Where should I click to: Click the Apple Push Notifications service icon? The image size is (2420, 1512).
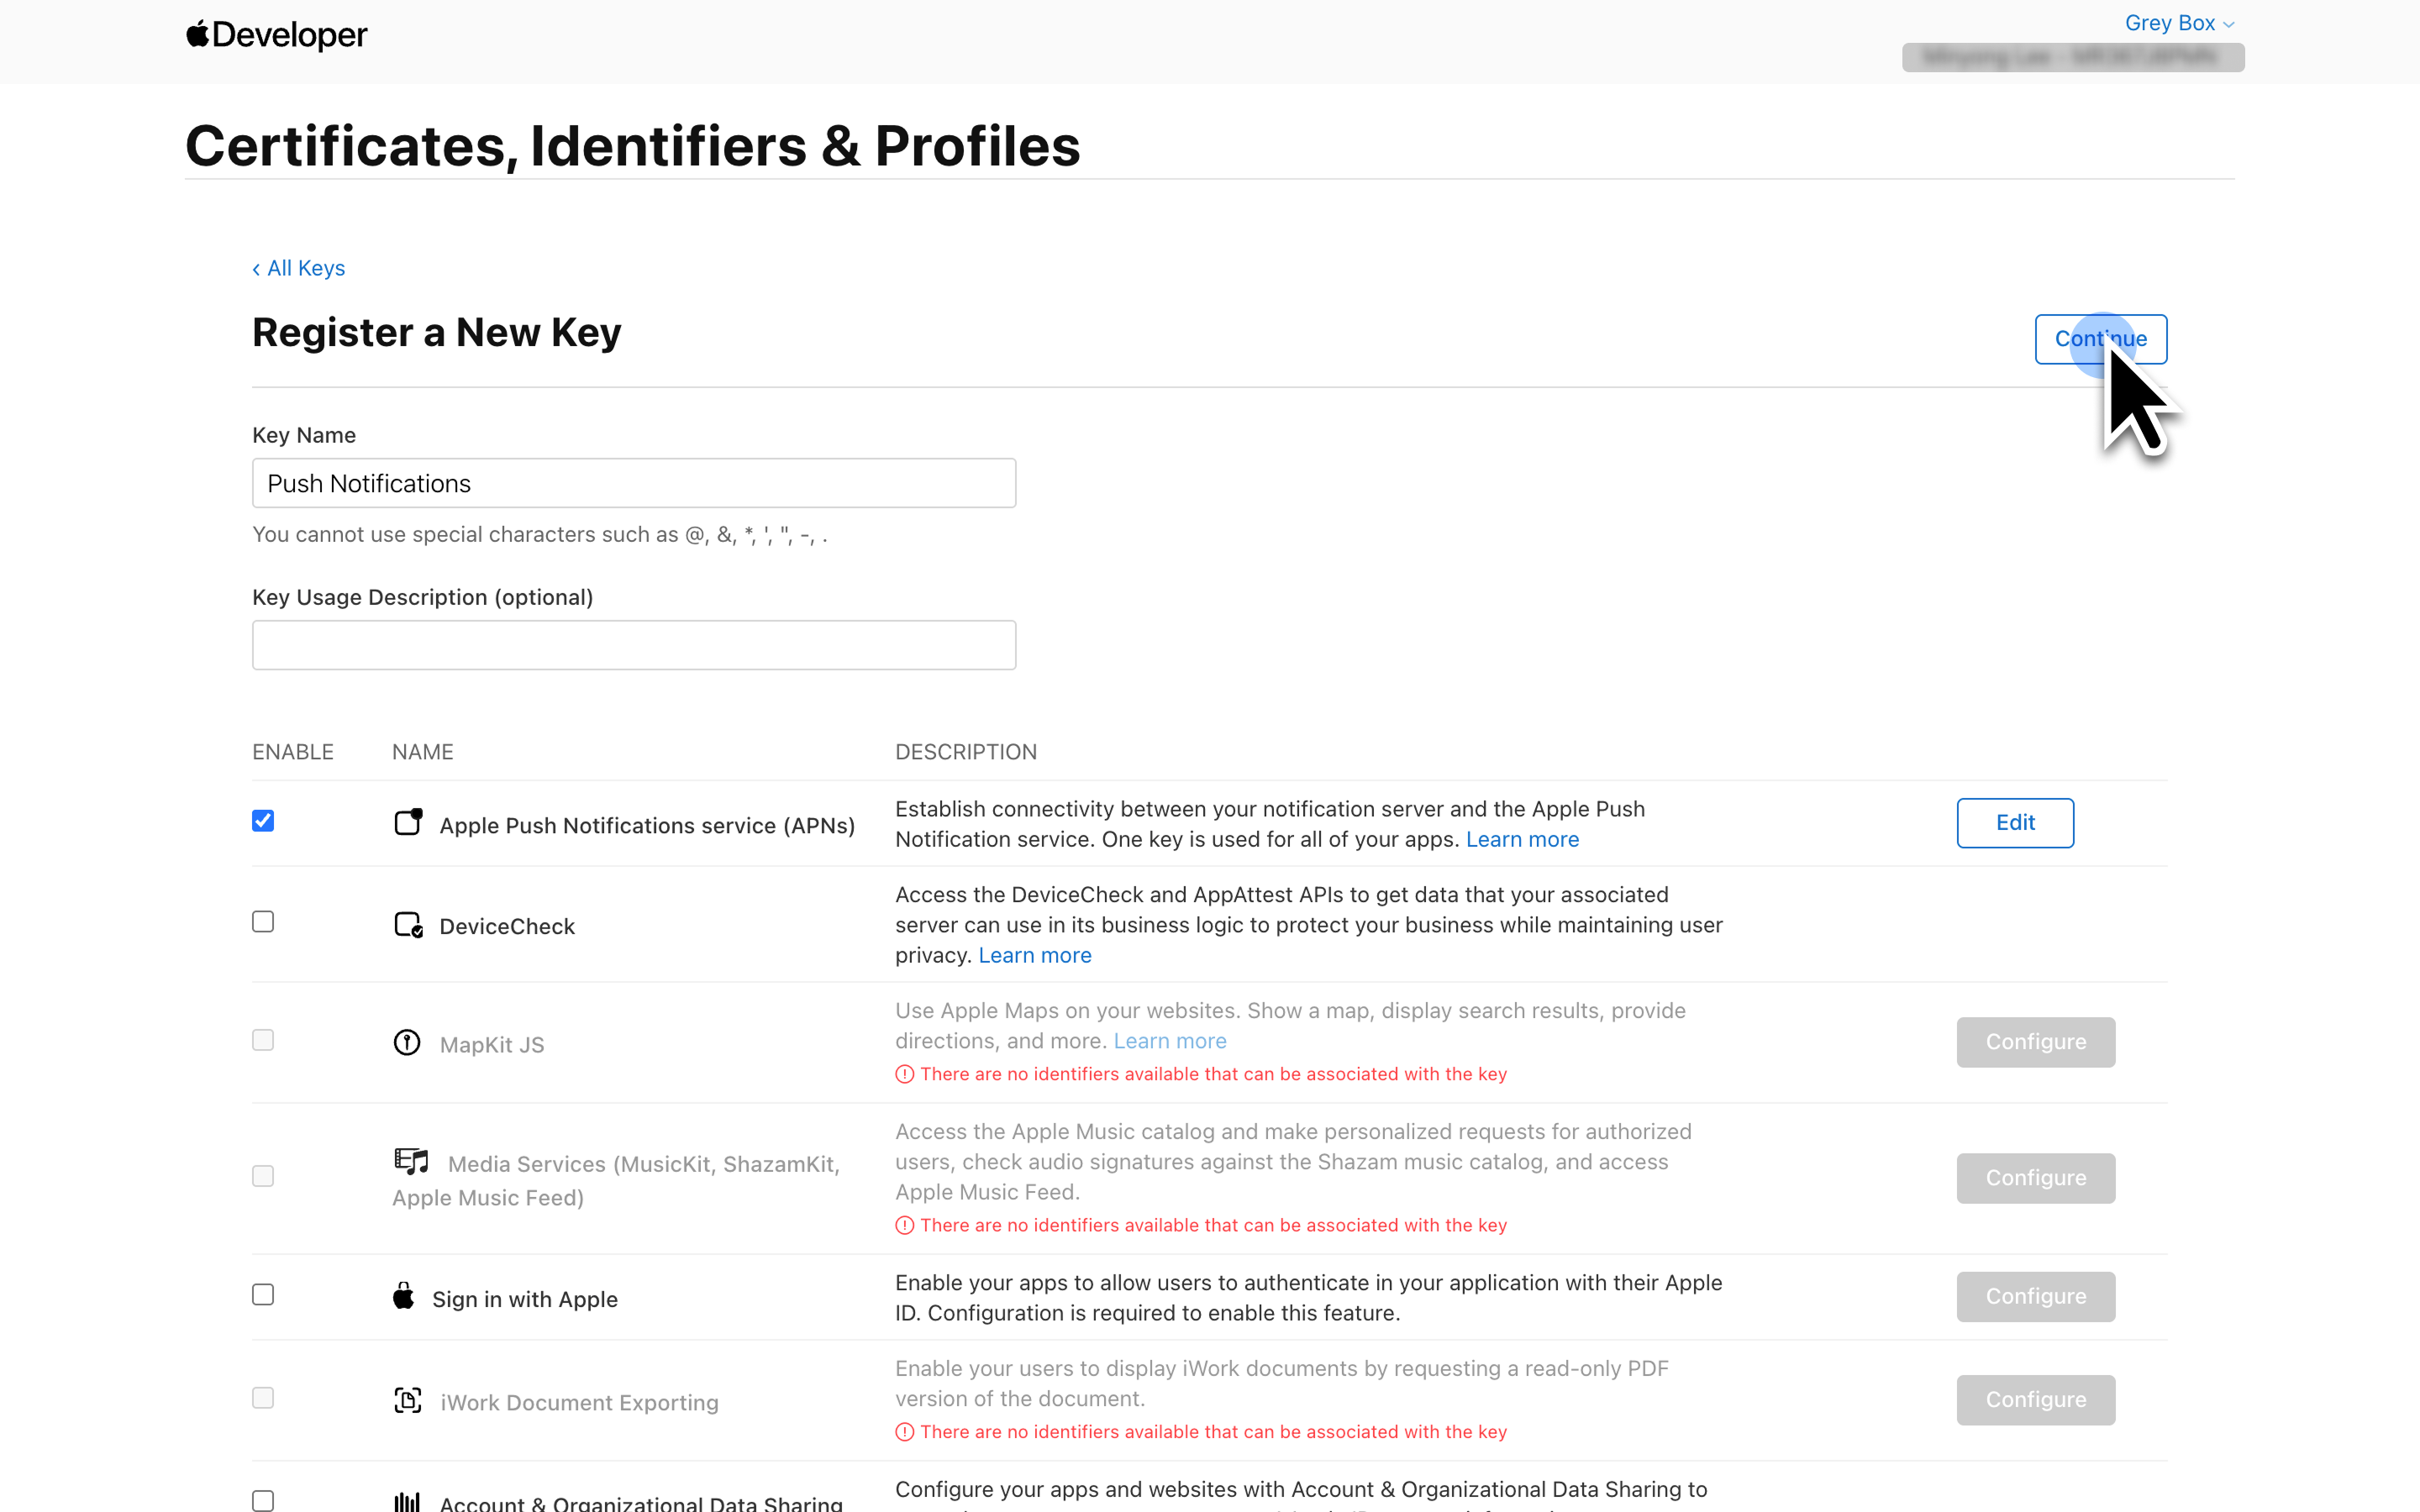click(408, 822)
